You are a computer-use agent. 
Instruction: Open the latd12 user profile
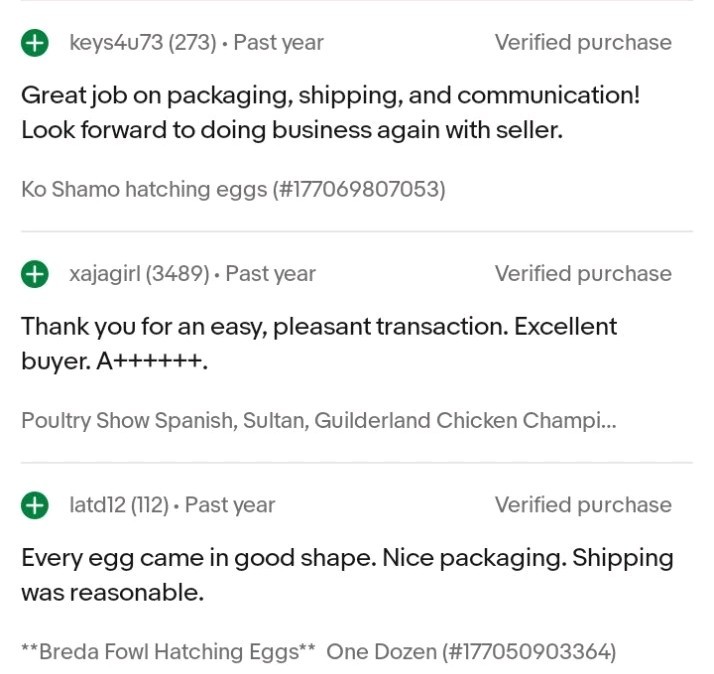tap(97, 505)
